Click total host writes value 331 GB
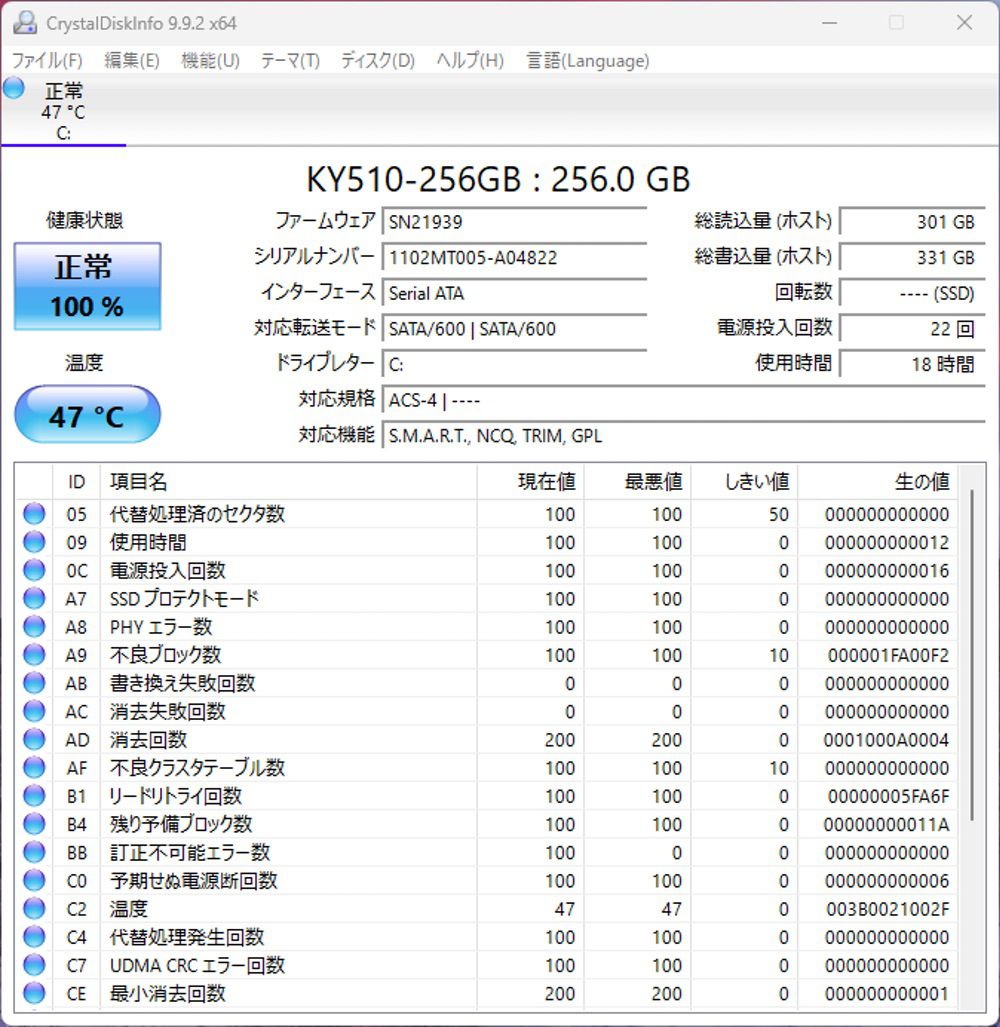Image resolution: width=1000 pixels, height=1027 pixels. pos(912,257)
